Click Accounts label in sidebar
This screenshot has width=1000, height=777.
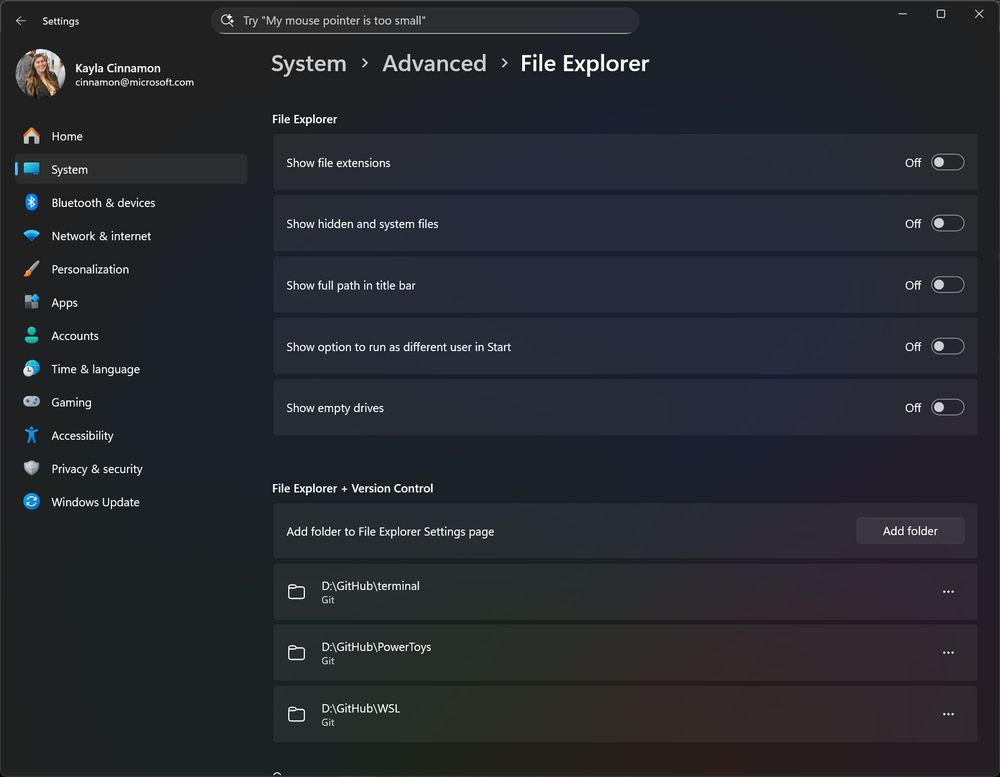[75, 336]
